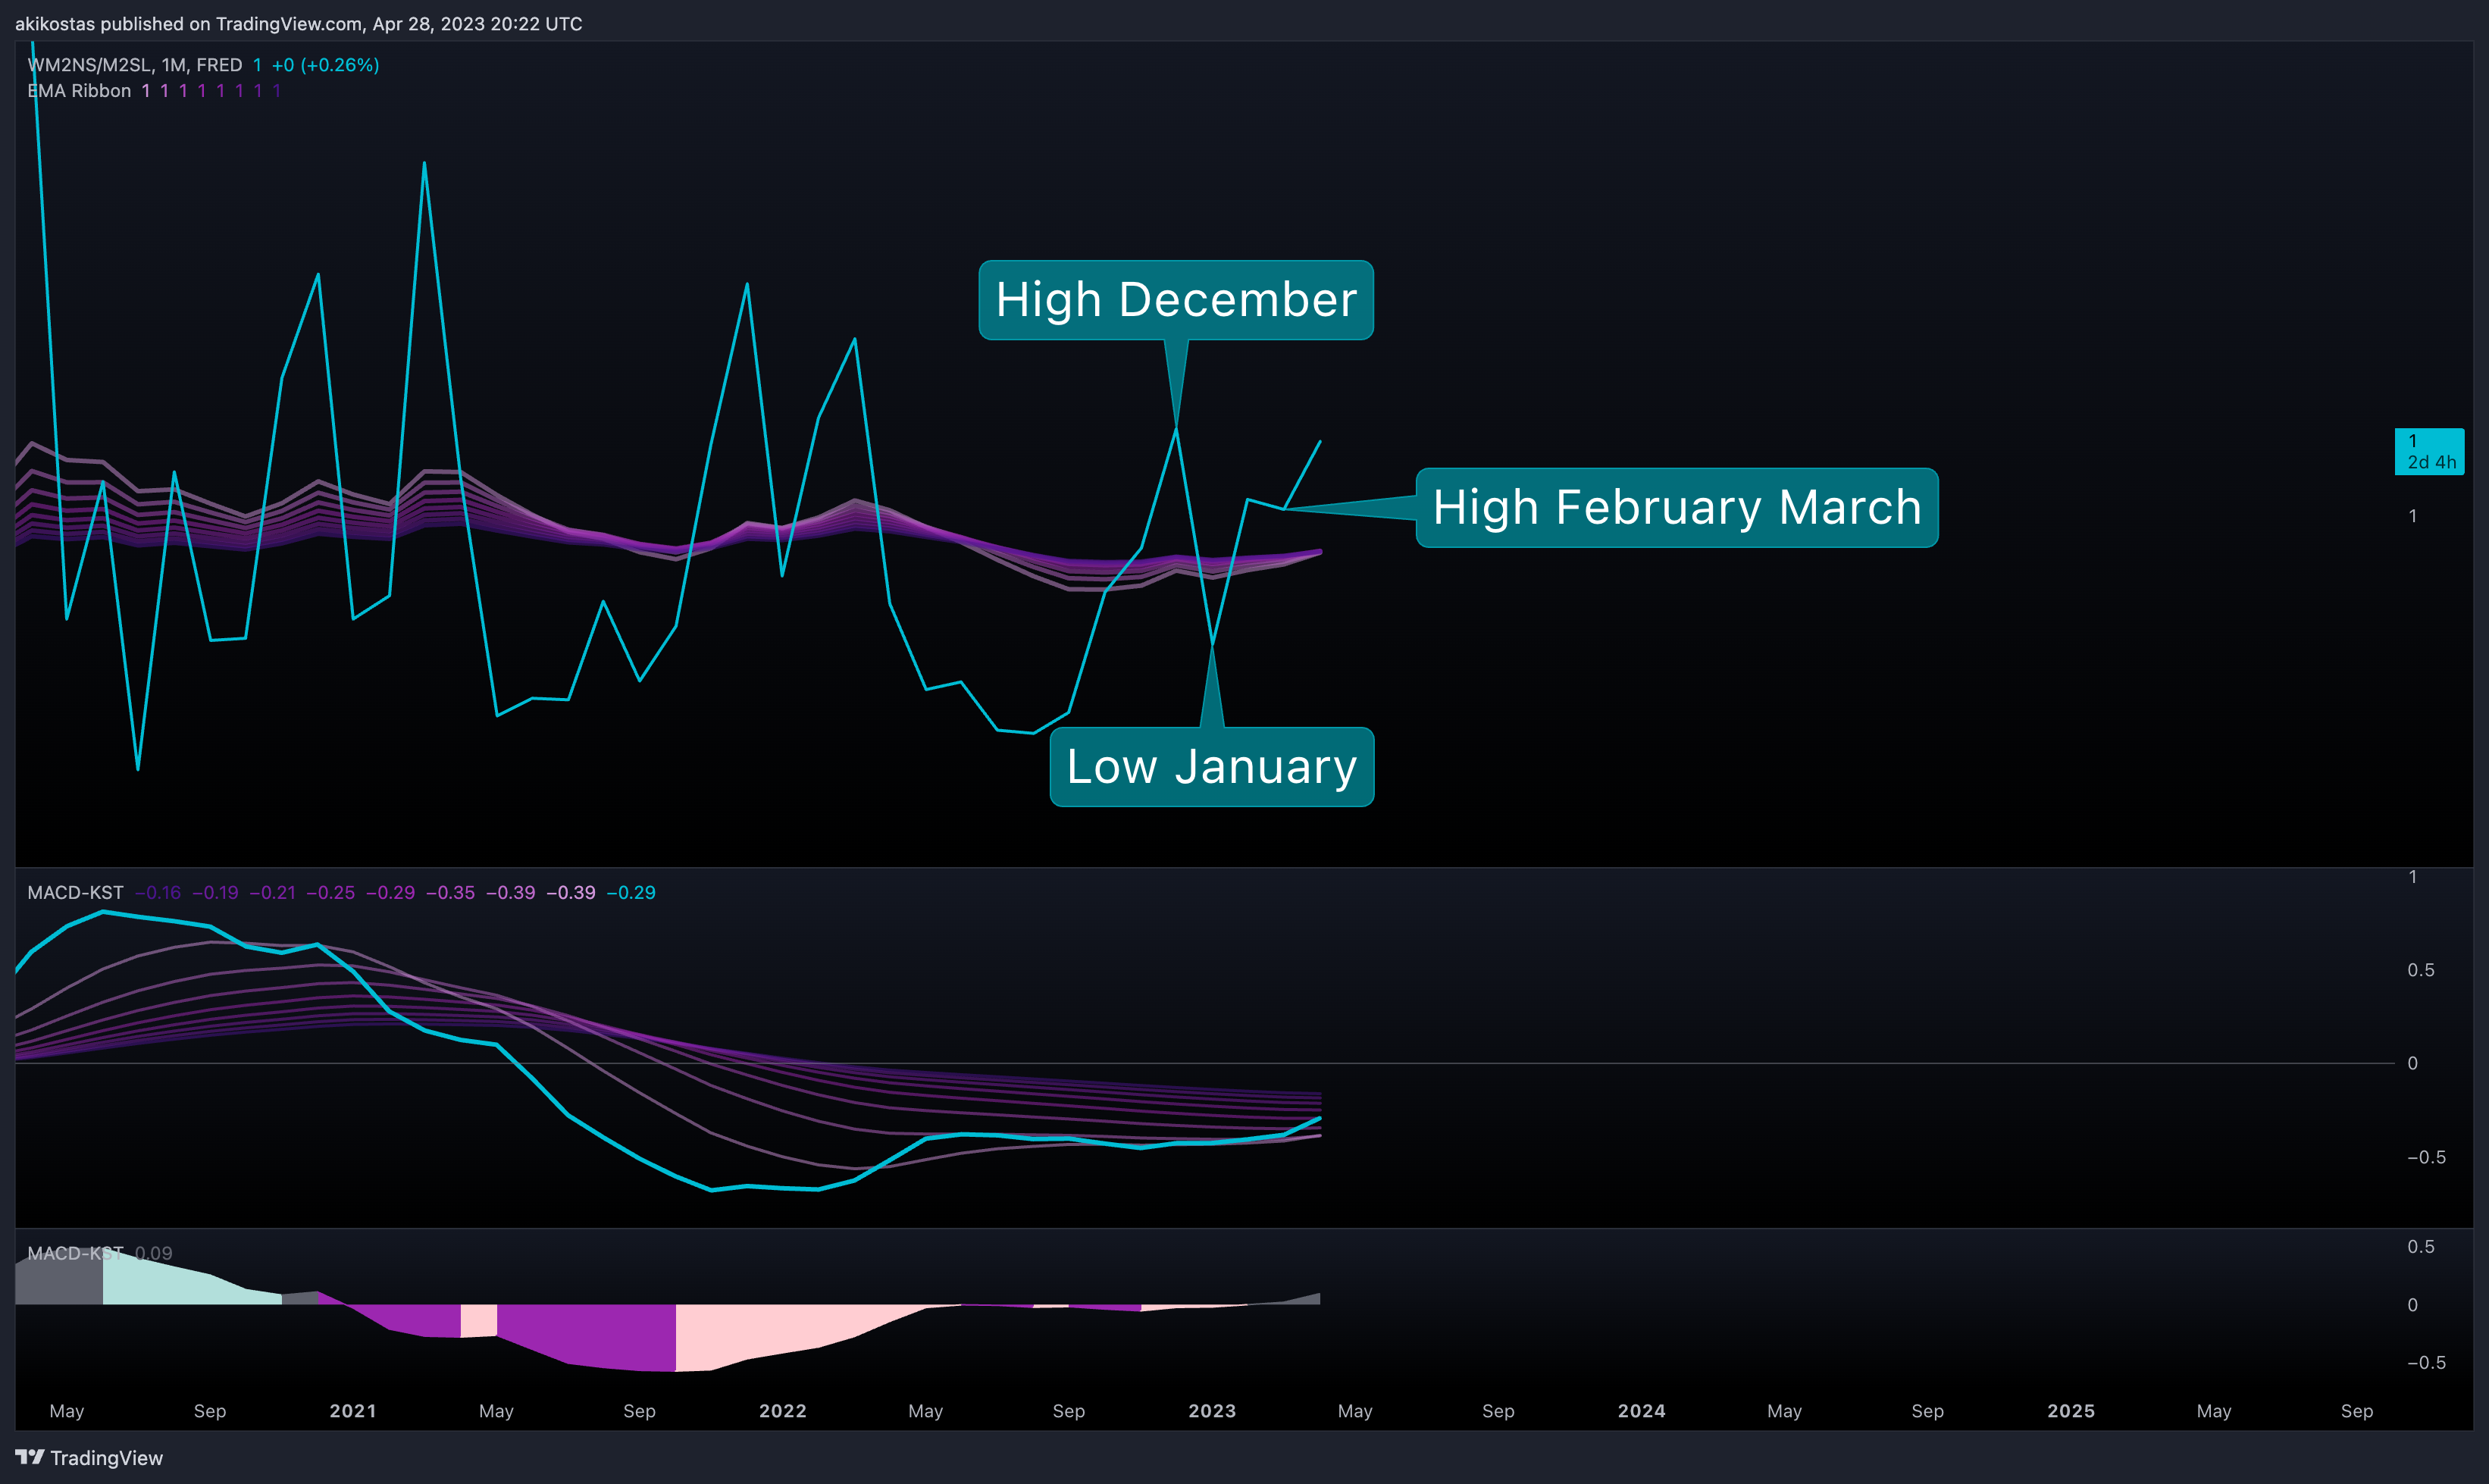Screen dimensions: 2489x1484
Task: Click the 2024 time axis label
Action: (1642, 1411)
